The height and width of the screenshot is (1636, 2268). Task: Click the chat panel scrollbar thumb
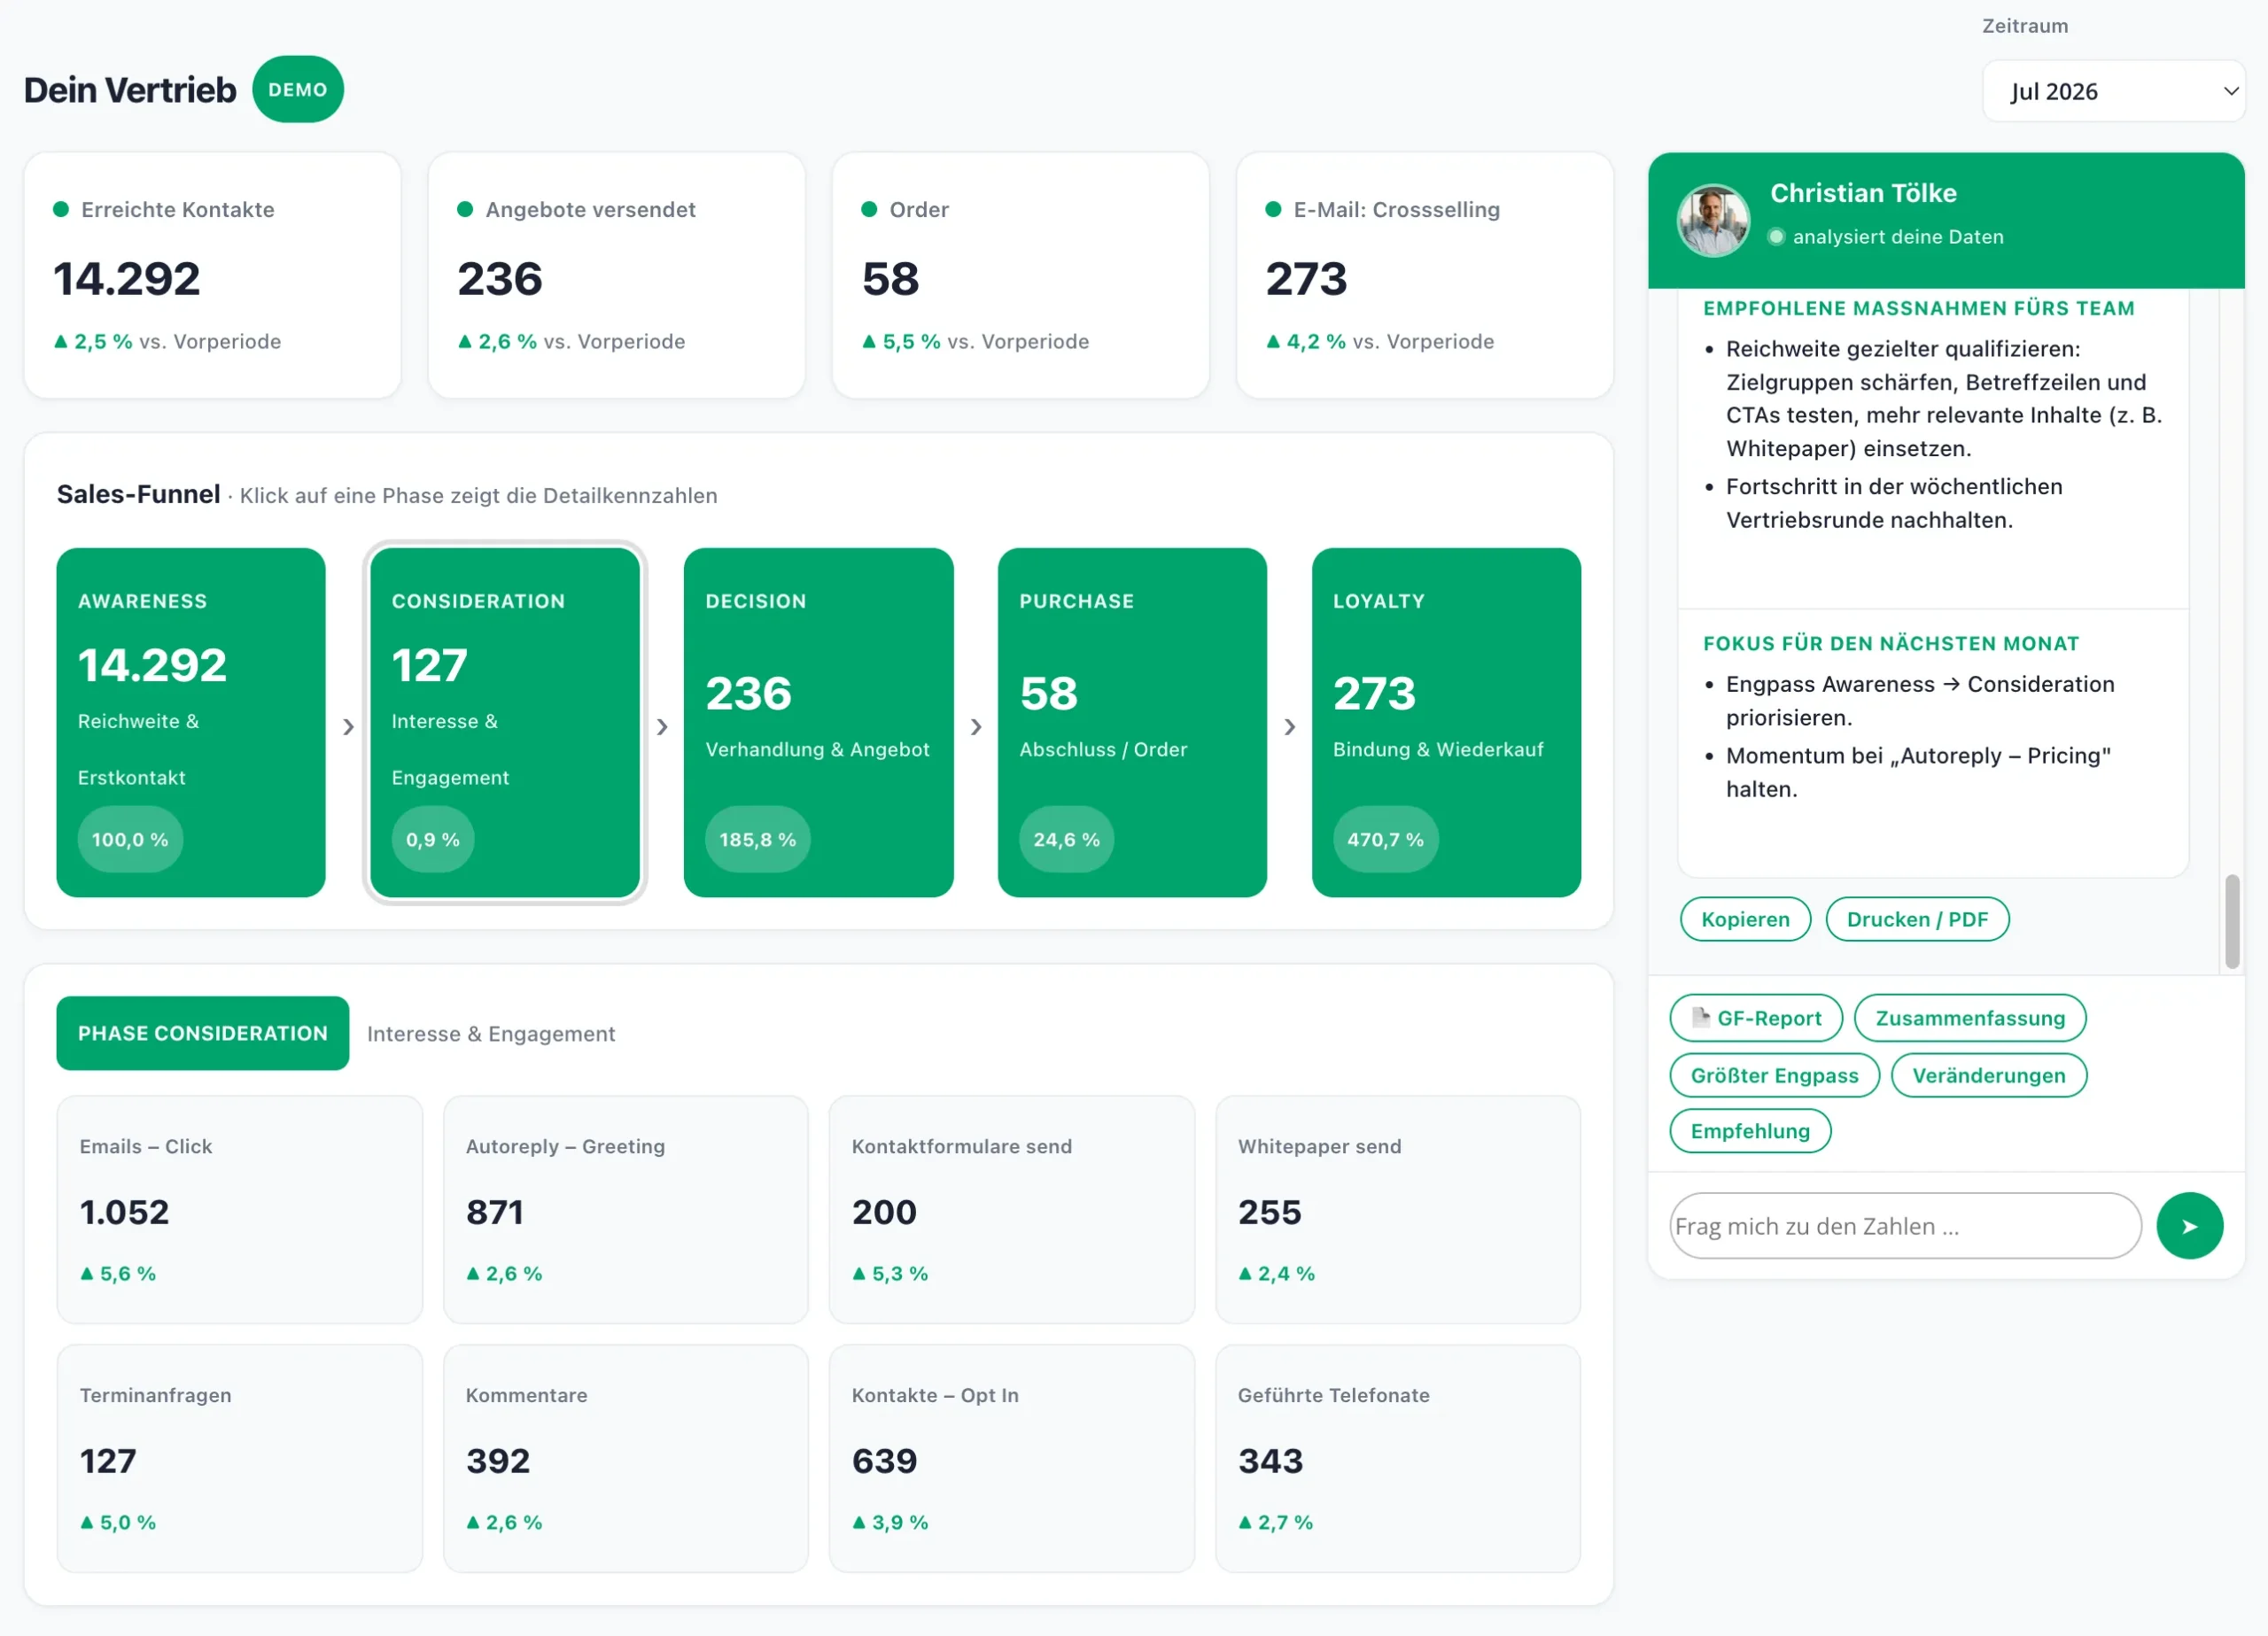click(2232, 921)
